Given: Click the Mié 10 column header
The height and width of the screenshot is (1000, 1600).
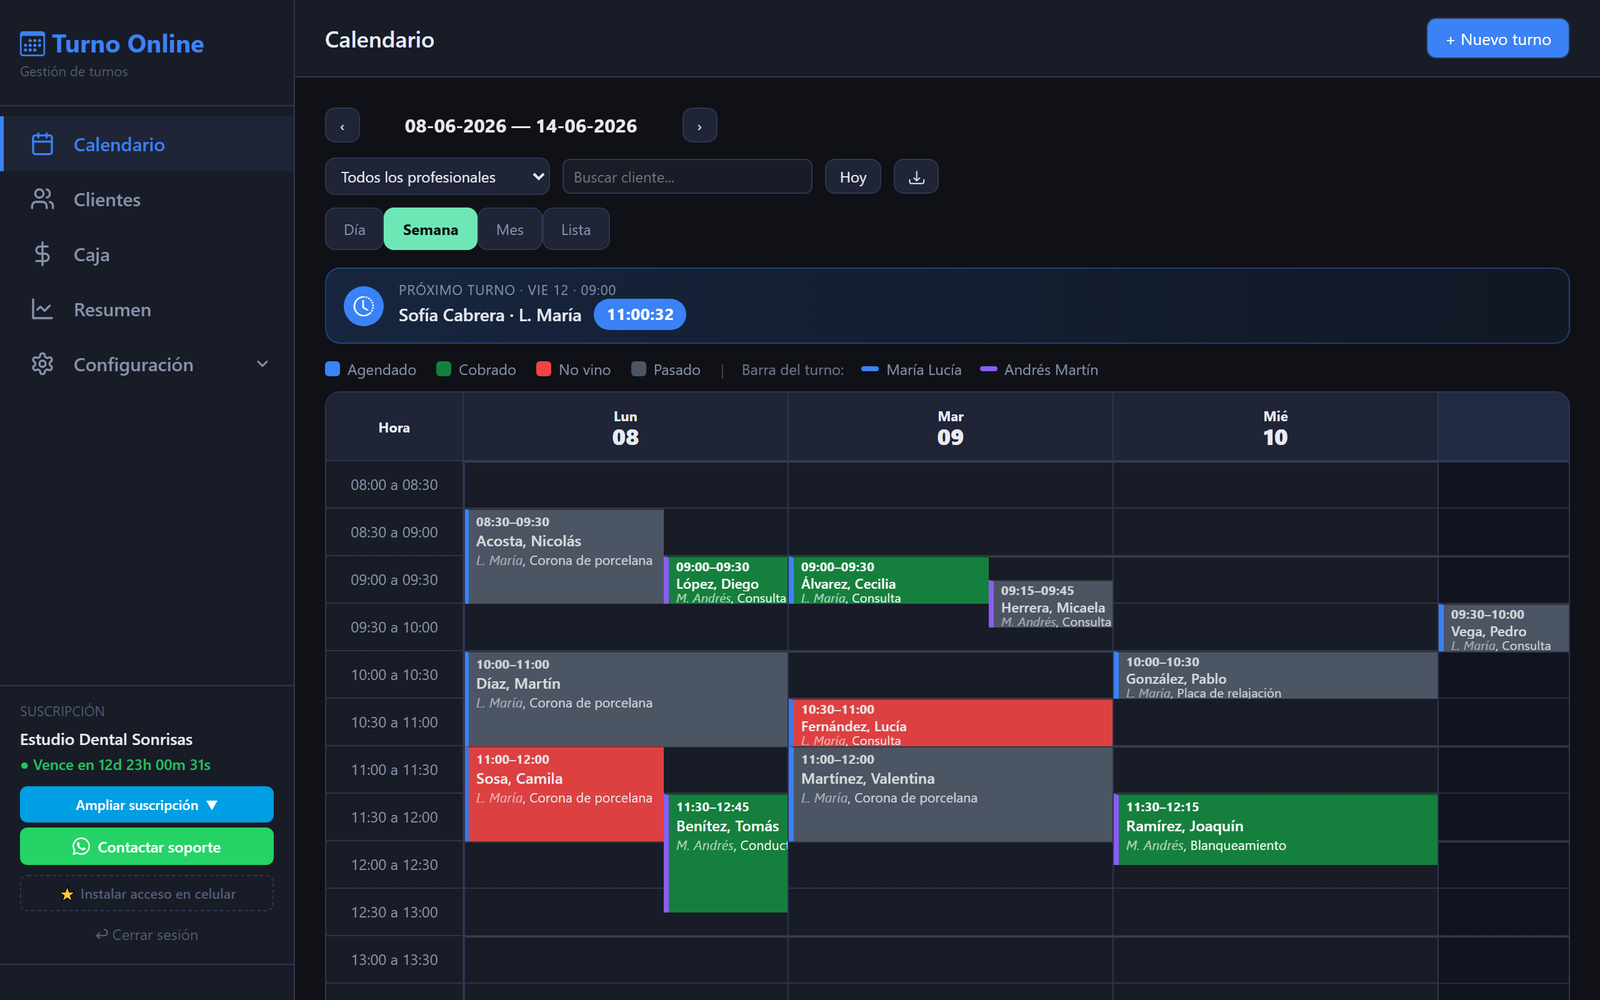Looking at the screenshot, I should (x=1275, y=427).
